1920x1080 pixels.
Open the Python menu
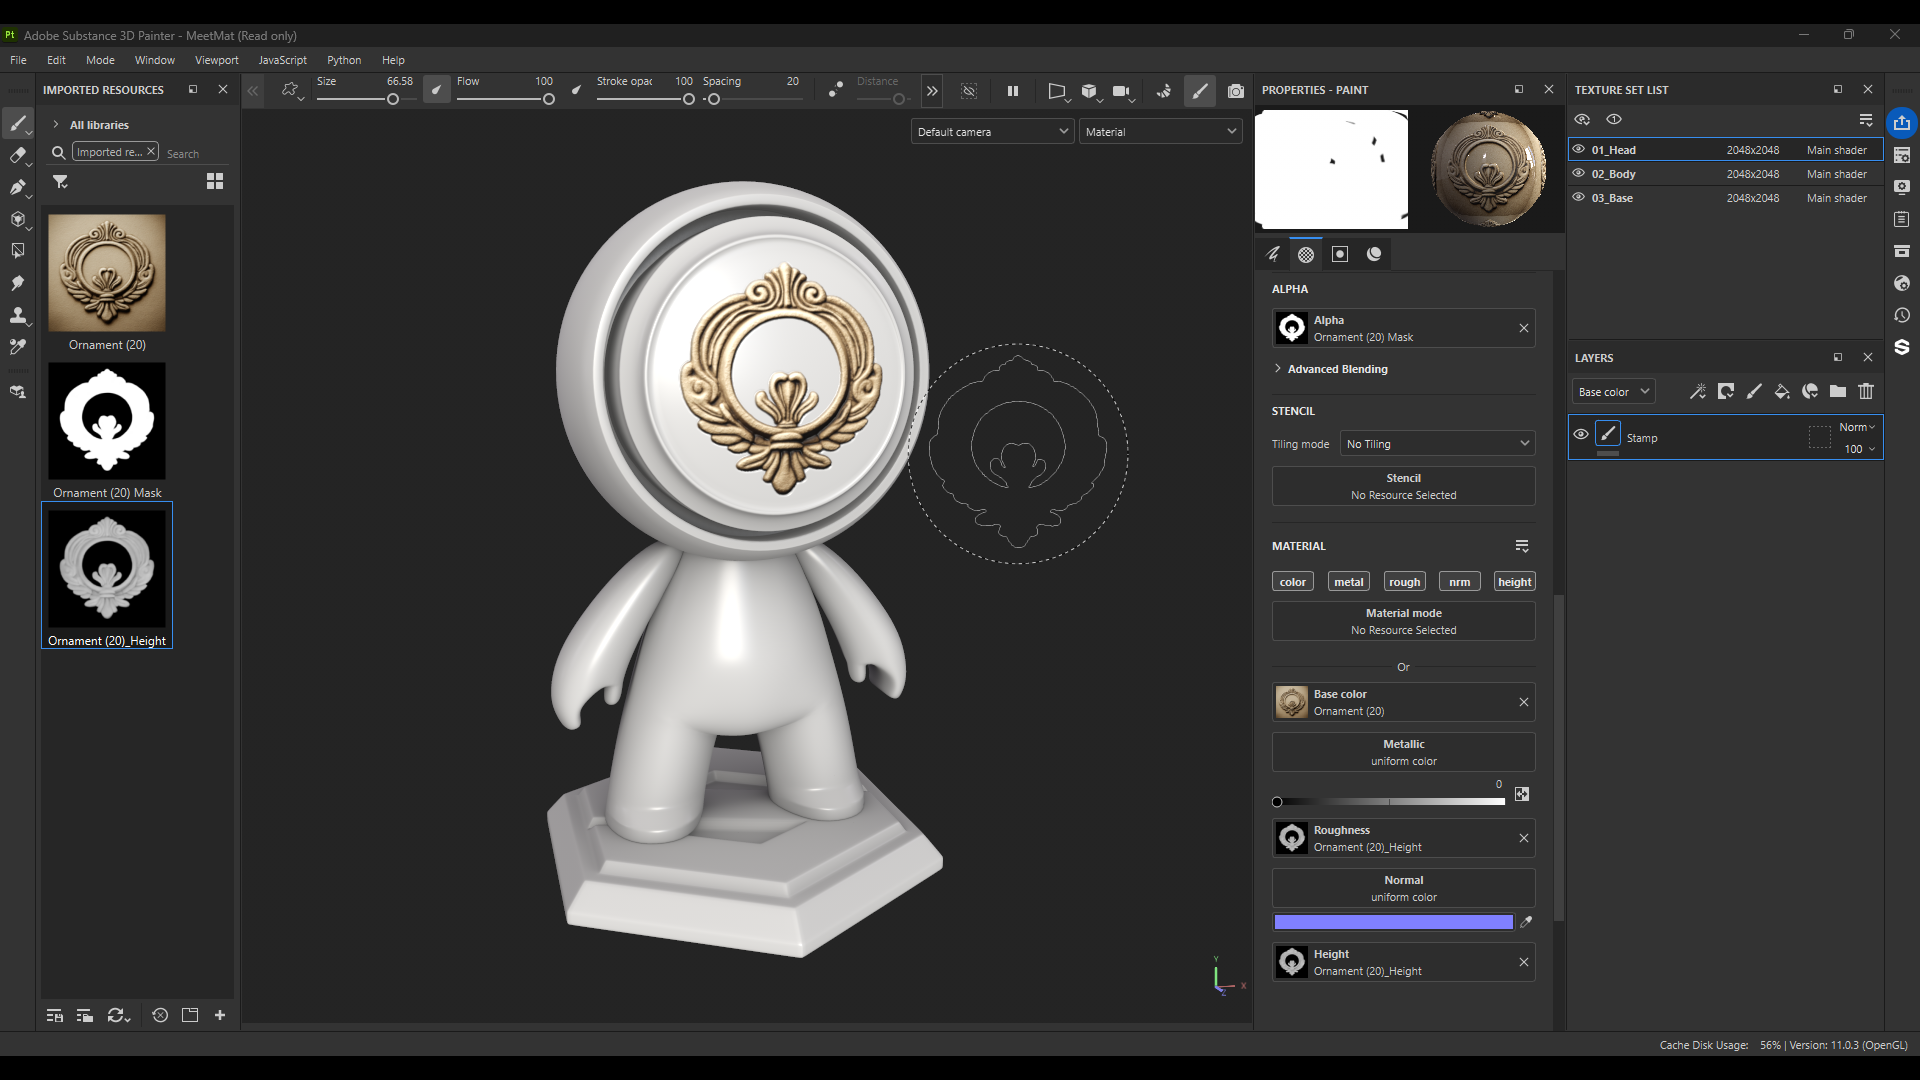tap(343, 60)
